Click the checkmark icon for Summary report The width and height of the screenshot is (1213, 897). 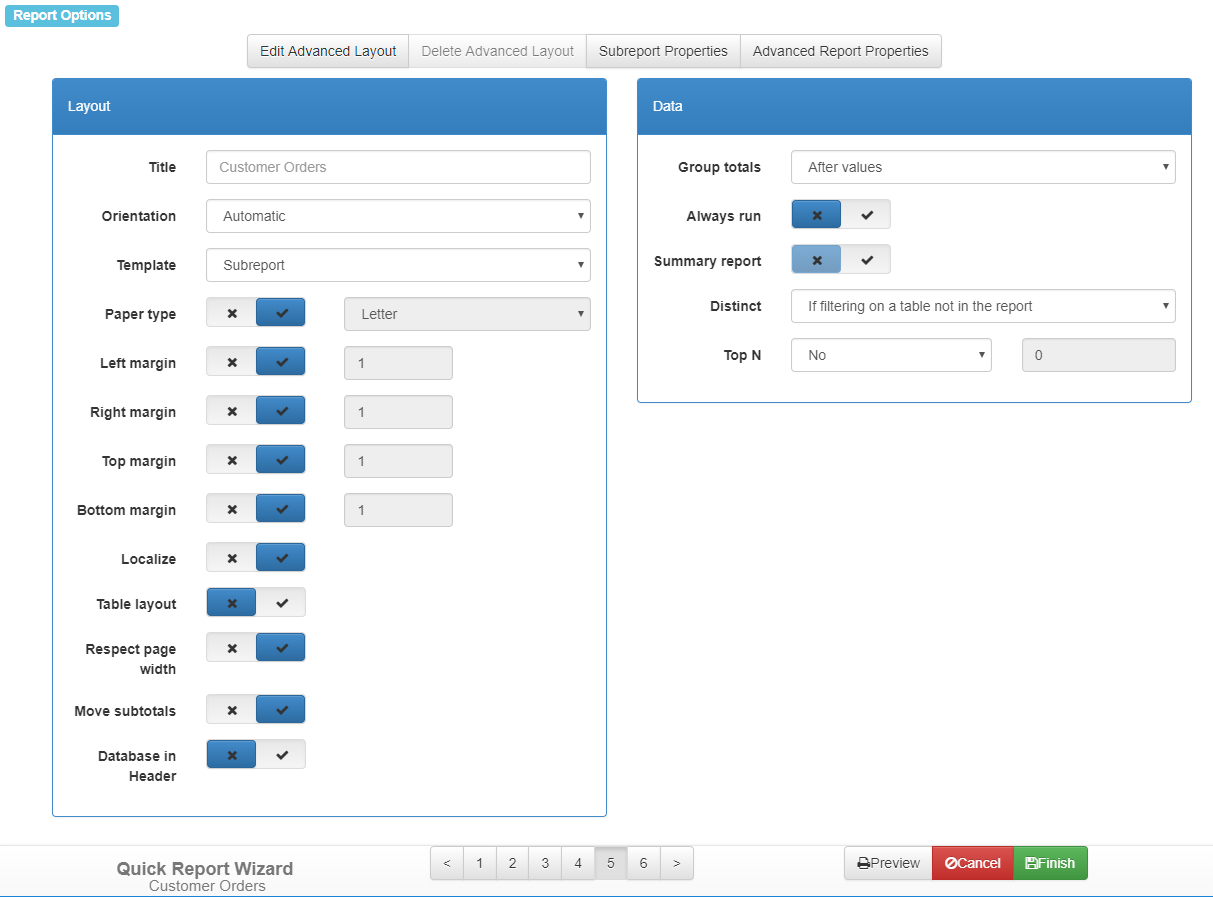pos(866,260)
